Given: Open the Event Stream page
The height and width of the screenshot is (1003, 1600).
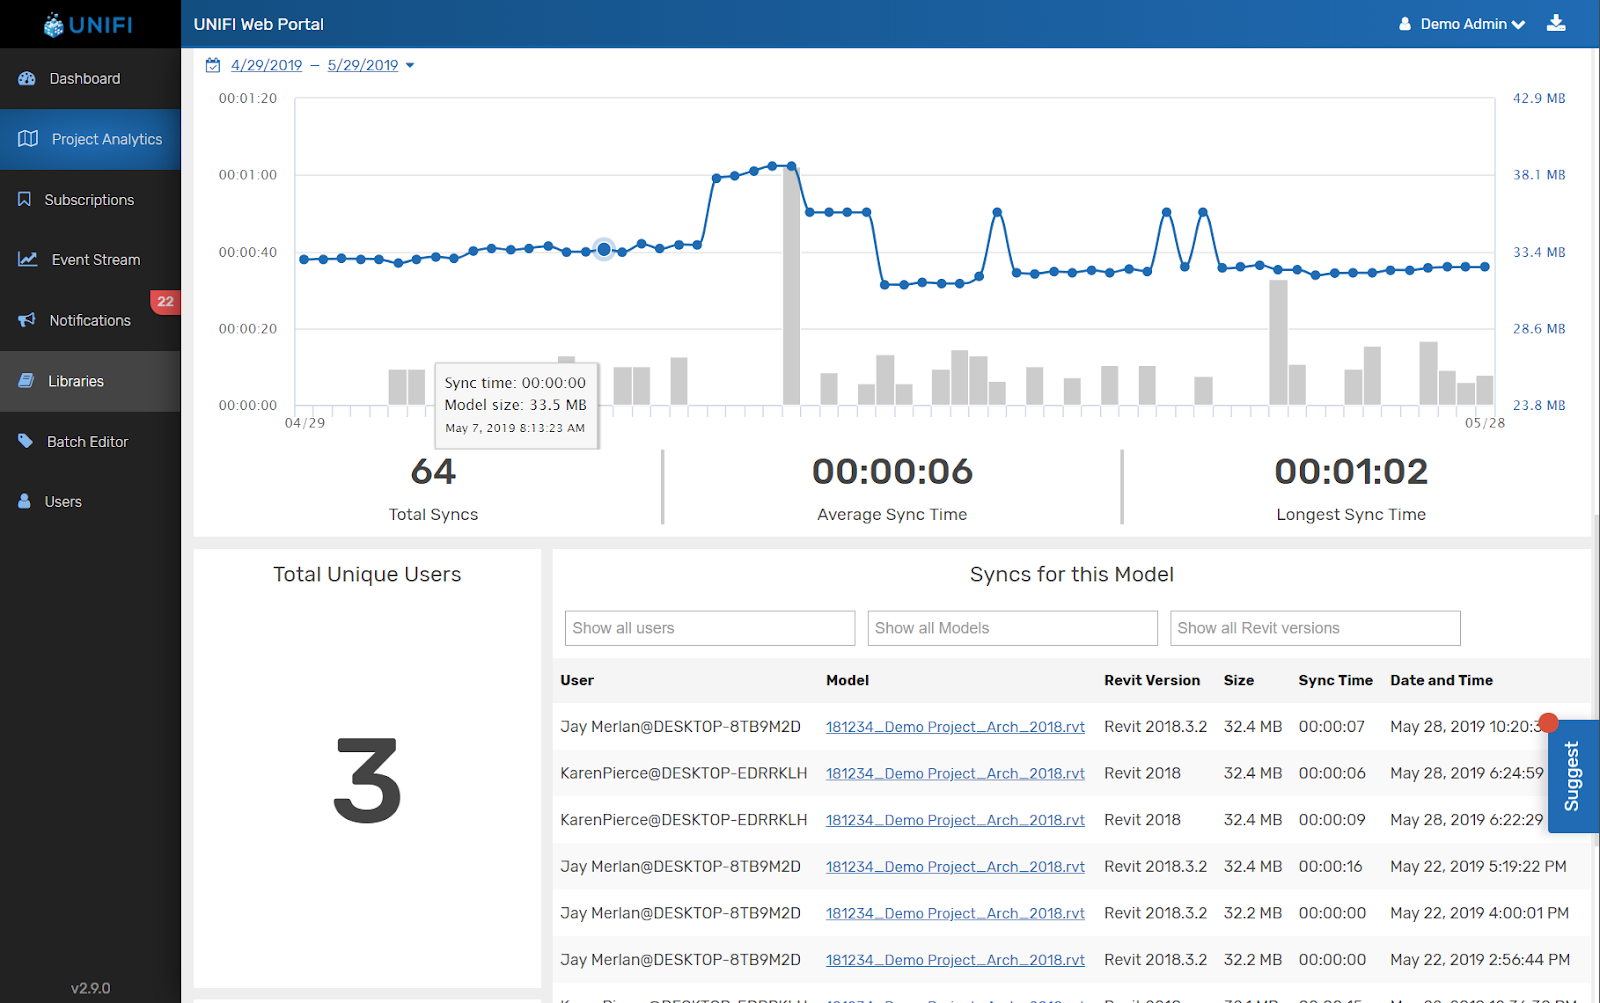Looking at the screenshot, I should click(90, 260).
